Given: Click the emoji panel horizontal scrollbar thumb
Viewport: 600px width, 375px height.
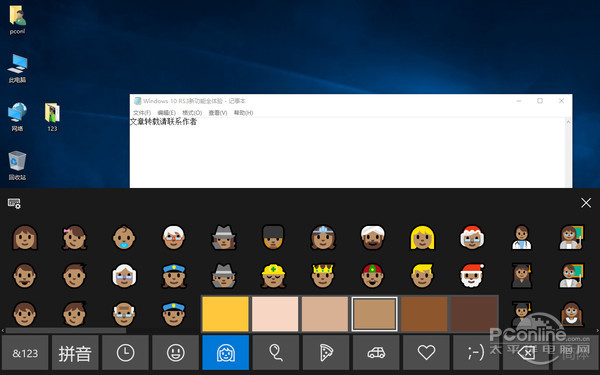Looking at the screenshot, I should [x=65, y=330].
